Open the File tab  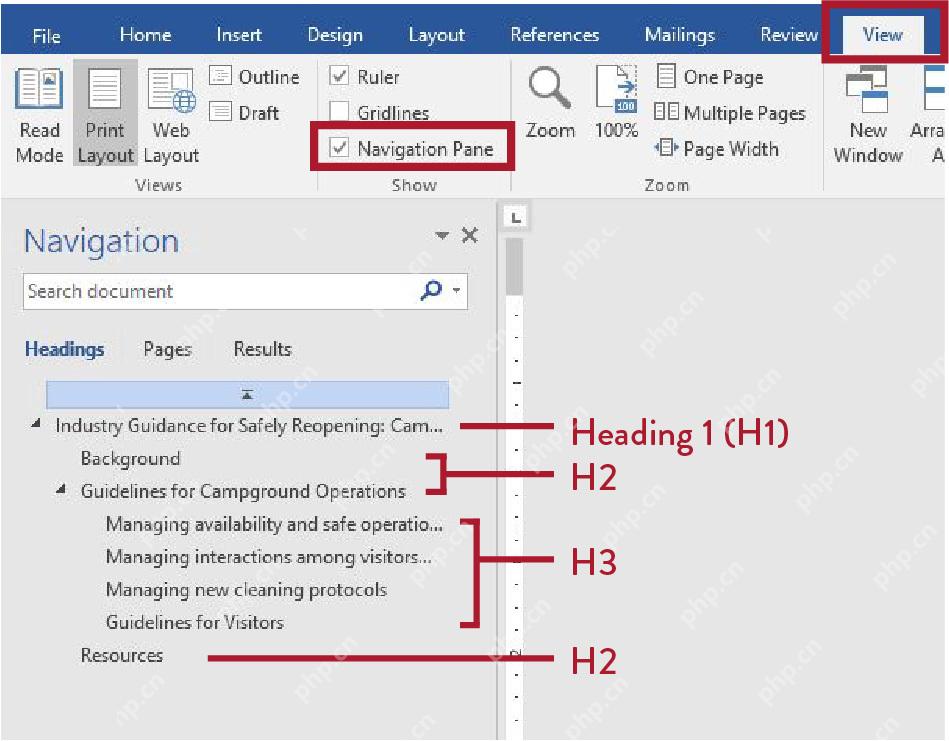(47, 36)
